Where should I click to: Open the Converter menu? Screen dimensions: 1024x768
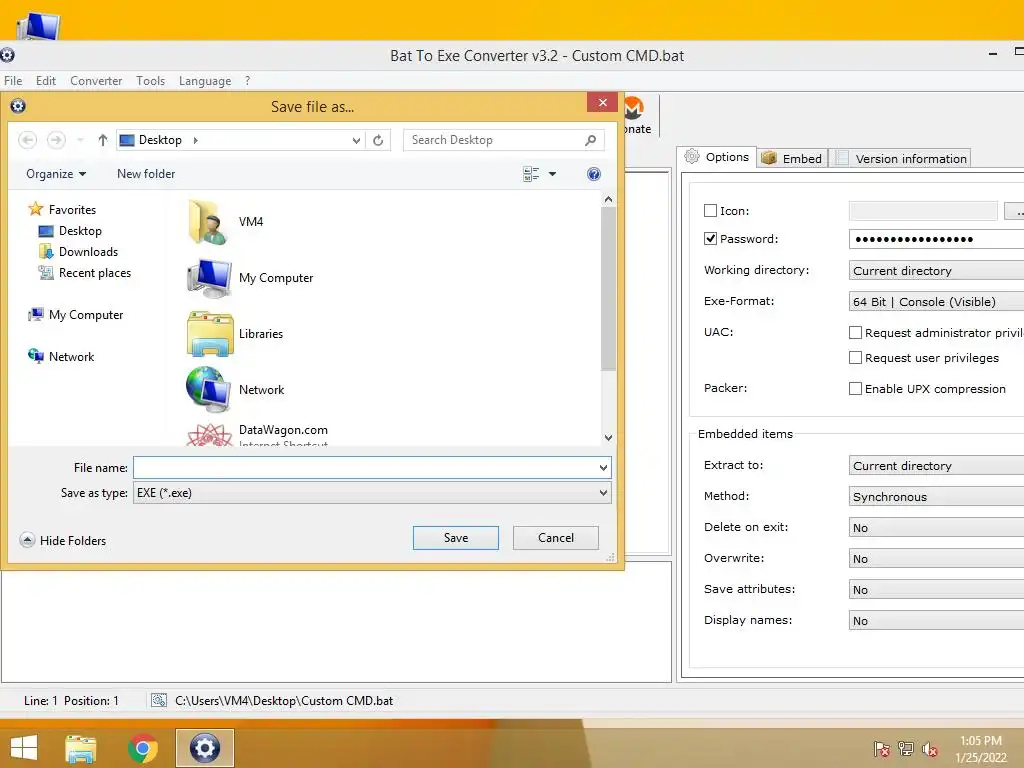(96, 81)
